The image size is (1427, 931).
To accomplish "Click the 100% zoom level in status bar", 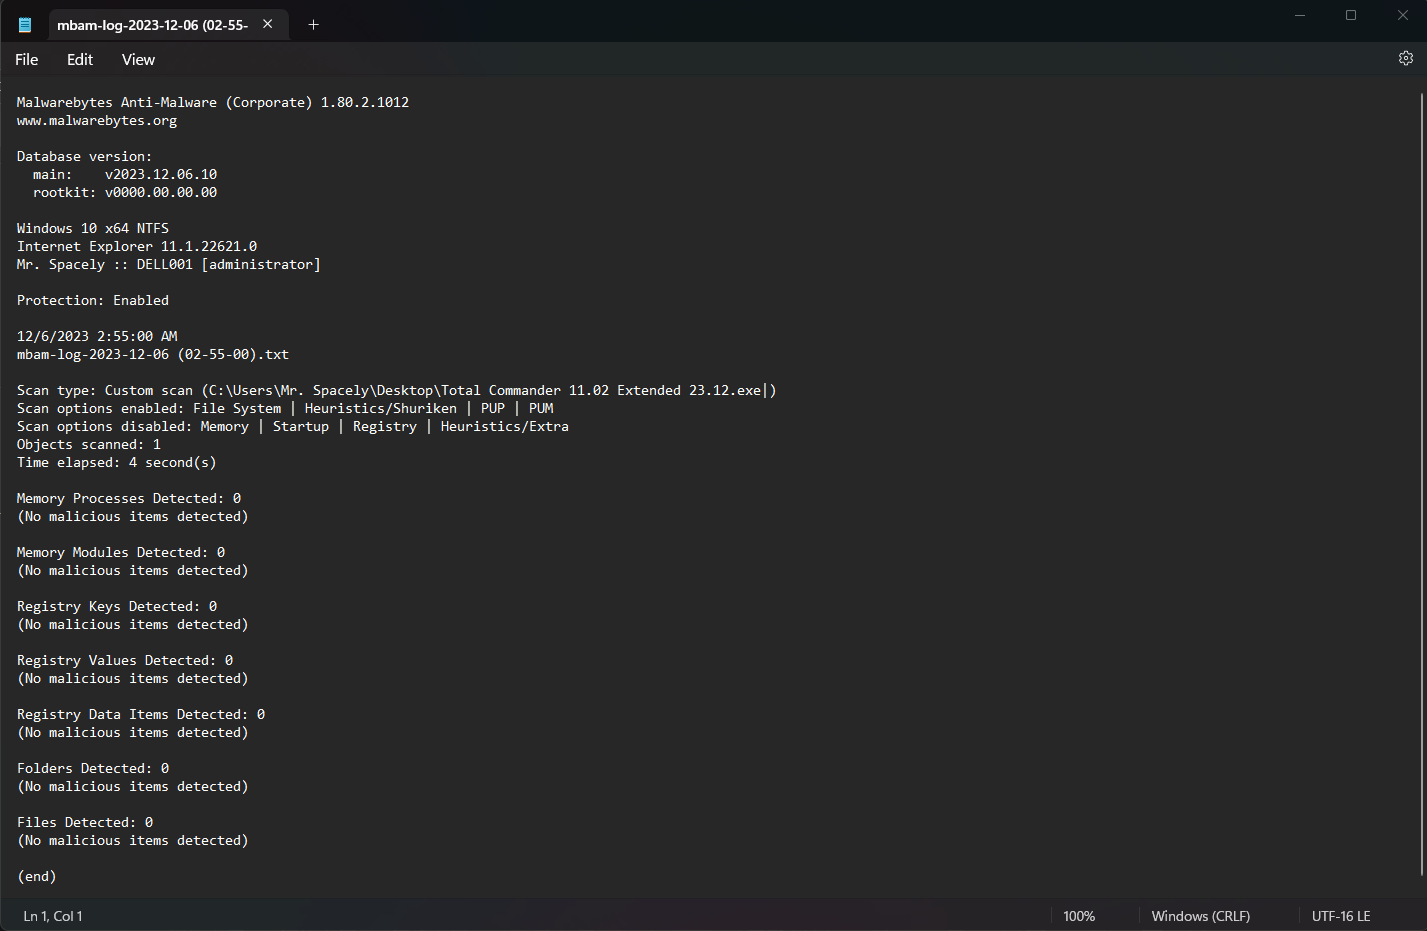I will point(1079,916).
